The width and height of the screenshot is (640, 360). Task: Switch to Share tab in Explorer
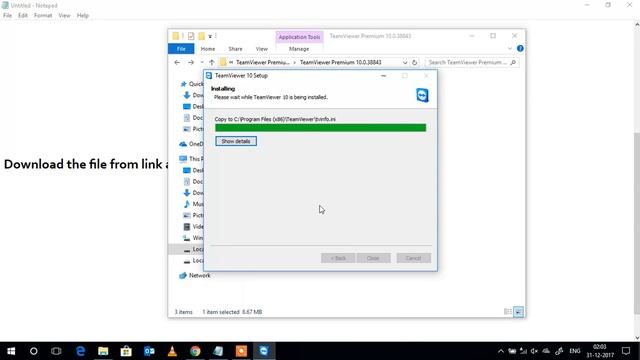235,49
